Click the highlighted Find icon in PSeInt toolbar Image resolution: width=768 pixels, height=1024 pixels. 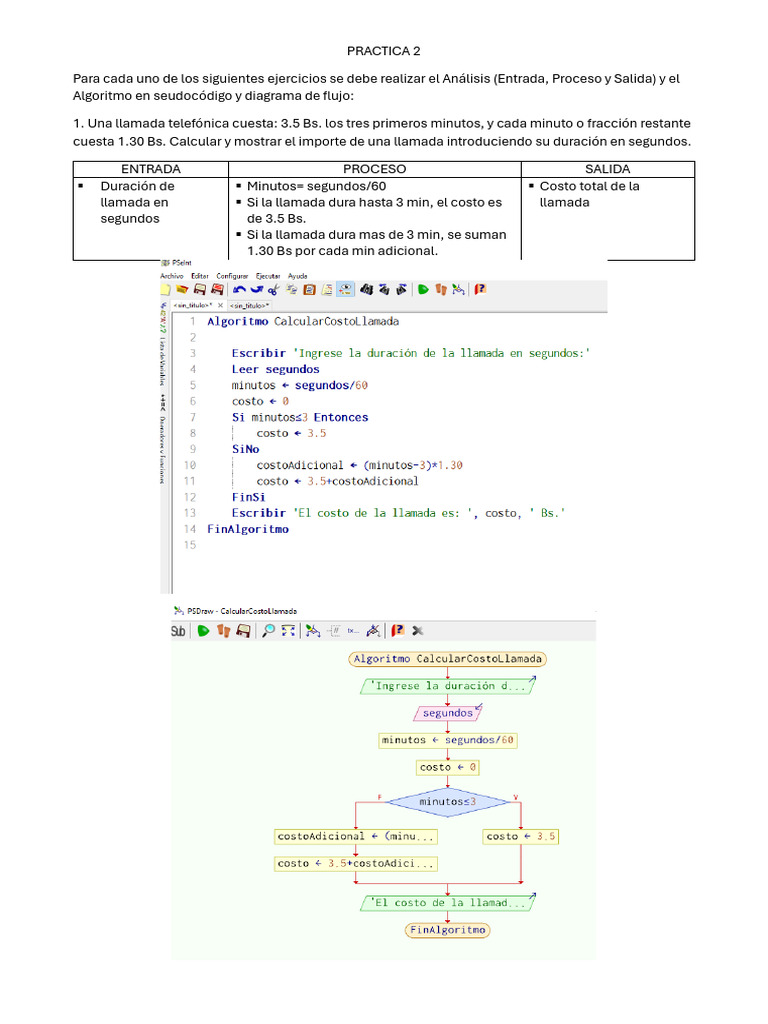(345, 289)
